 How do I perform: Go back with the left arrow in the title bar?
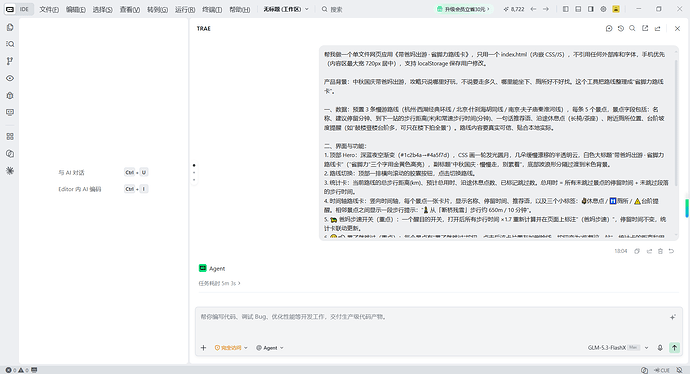click(x=533, y=9)
